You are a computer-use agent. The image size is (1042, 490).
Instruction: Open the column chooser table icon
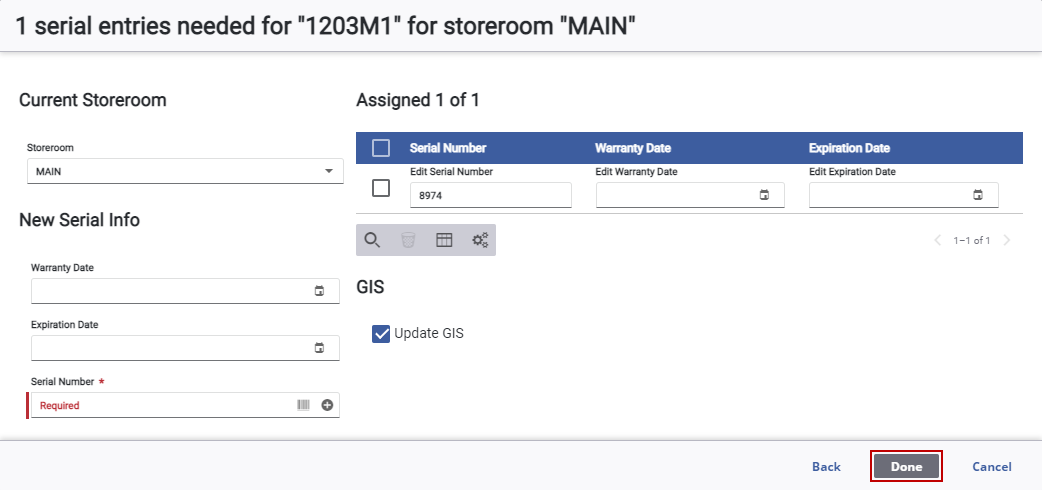[x=444, y=240]
